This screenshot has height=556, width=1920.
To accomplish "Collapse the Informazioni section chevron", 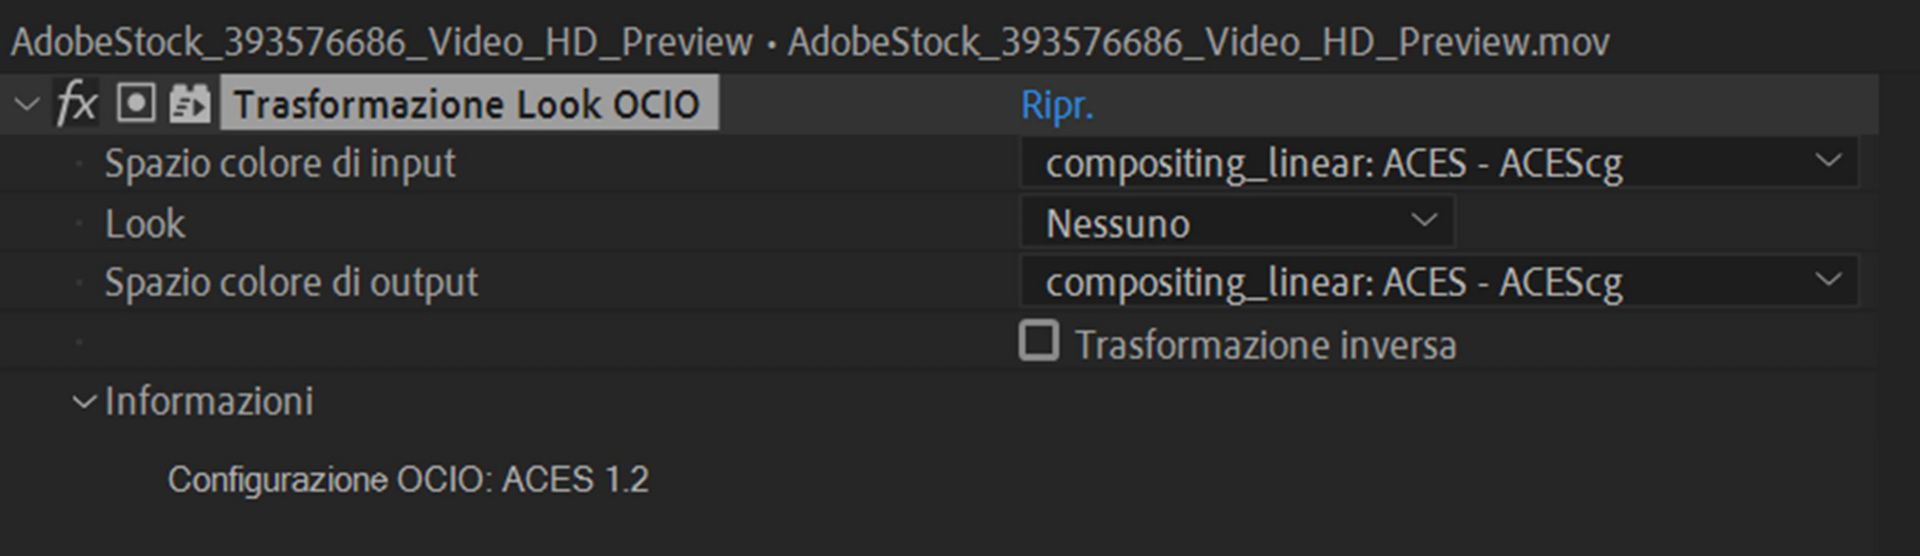I will [84, 402].
